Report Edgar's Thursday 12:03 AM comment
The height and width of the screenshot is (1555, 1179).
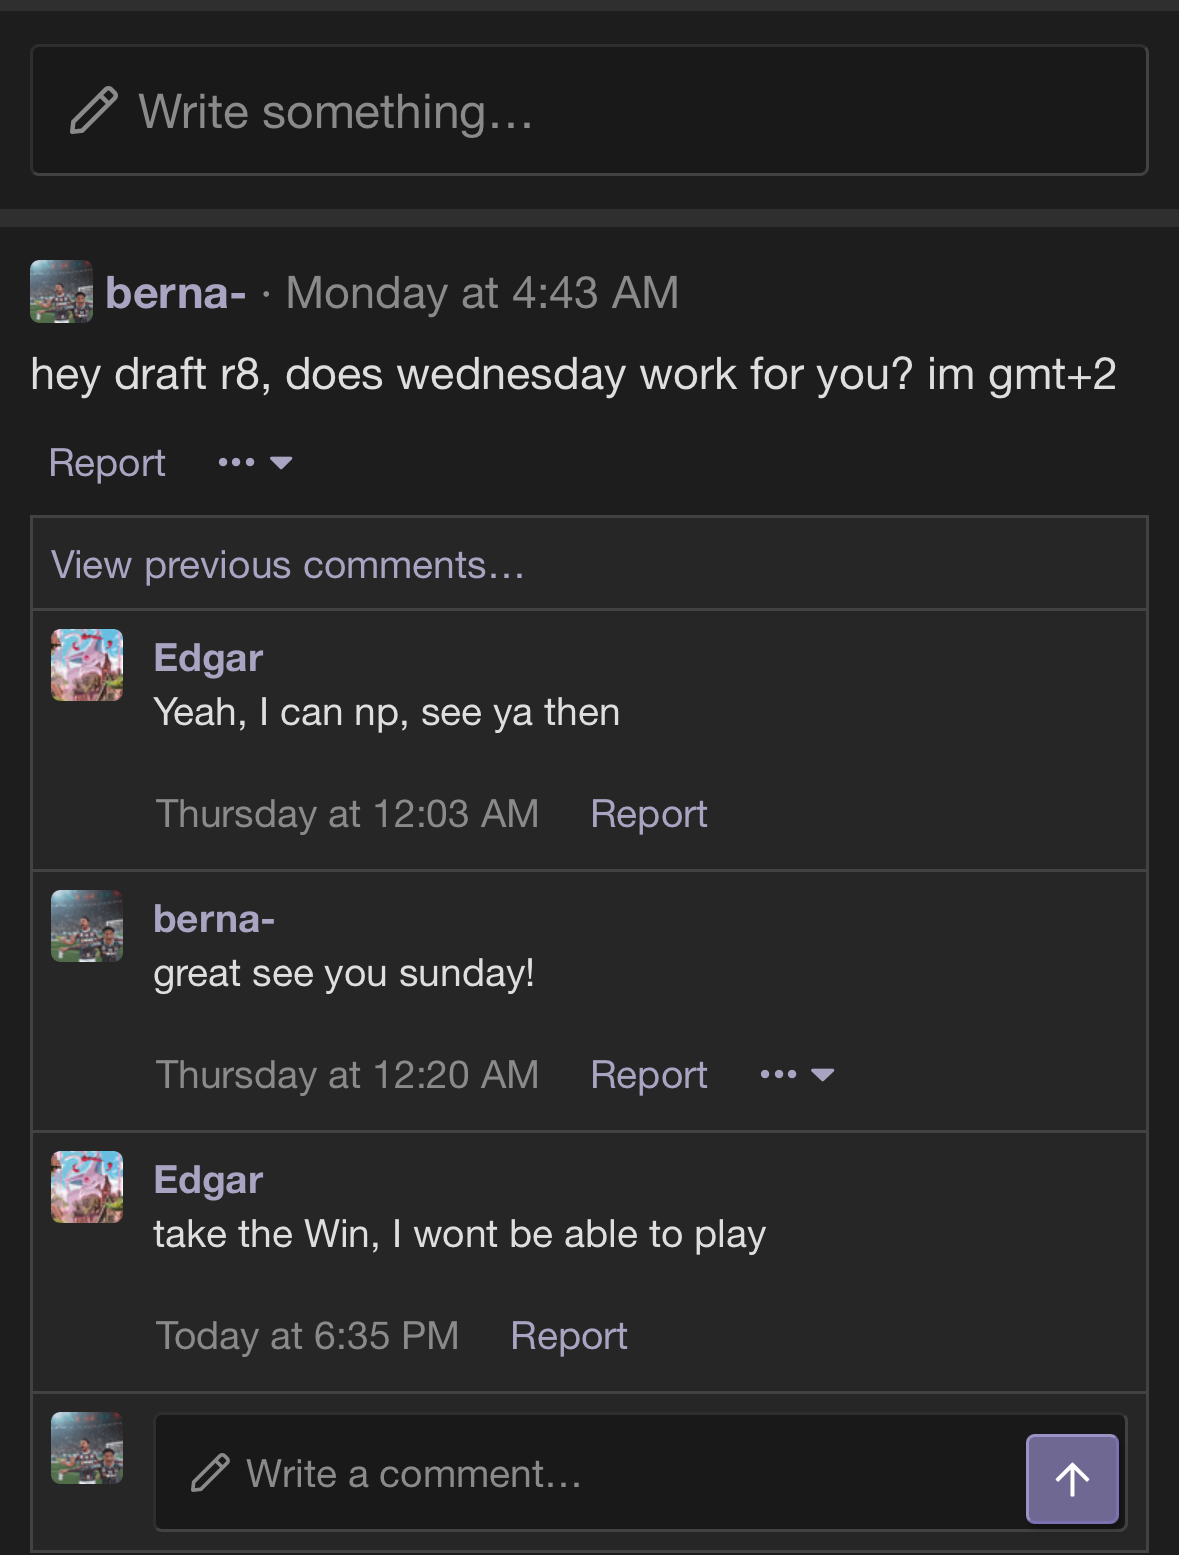(x=649, y=814)
